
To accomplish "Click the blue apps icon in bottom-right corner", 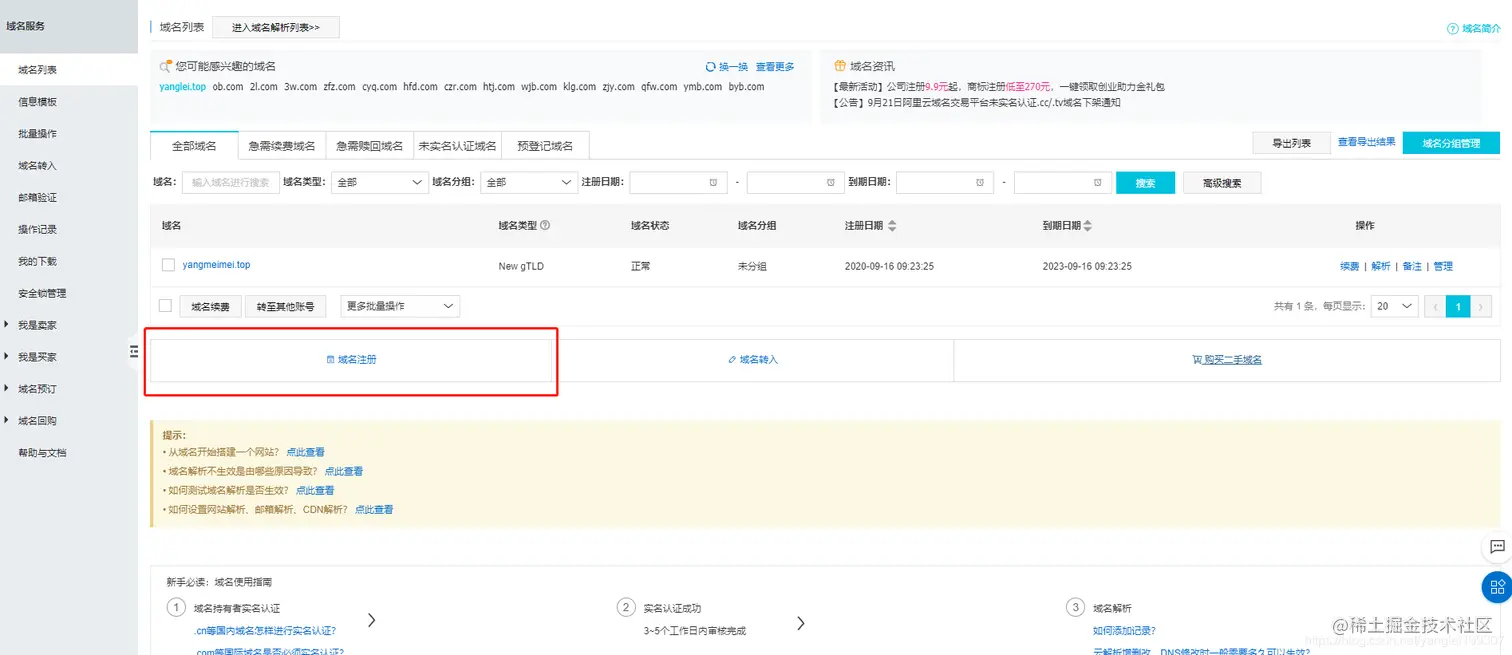I will [1496, 587].
